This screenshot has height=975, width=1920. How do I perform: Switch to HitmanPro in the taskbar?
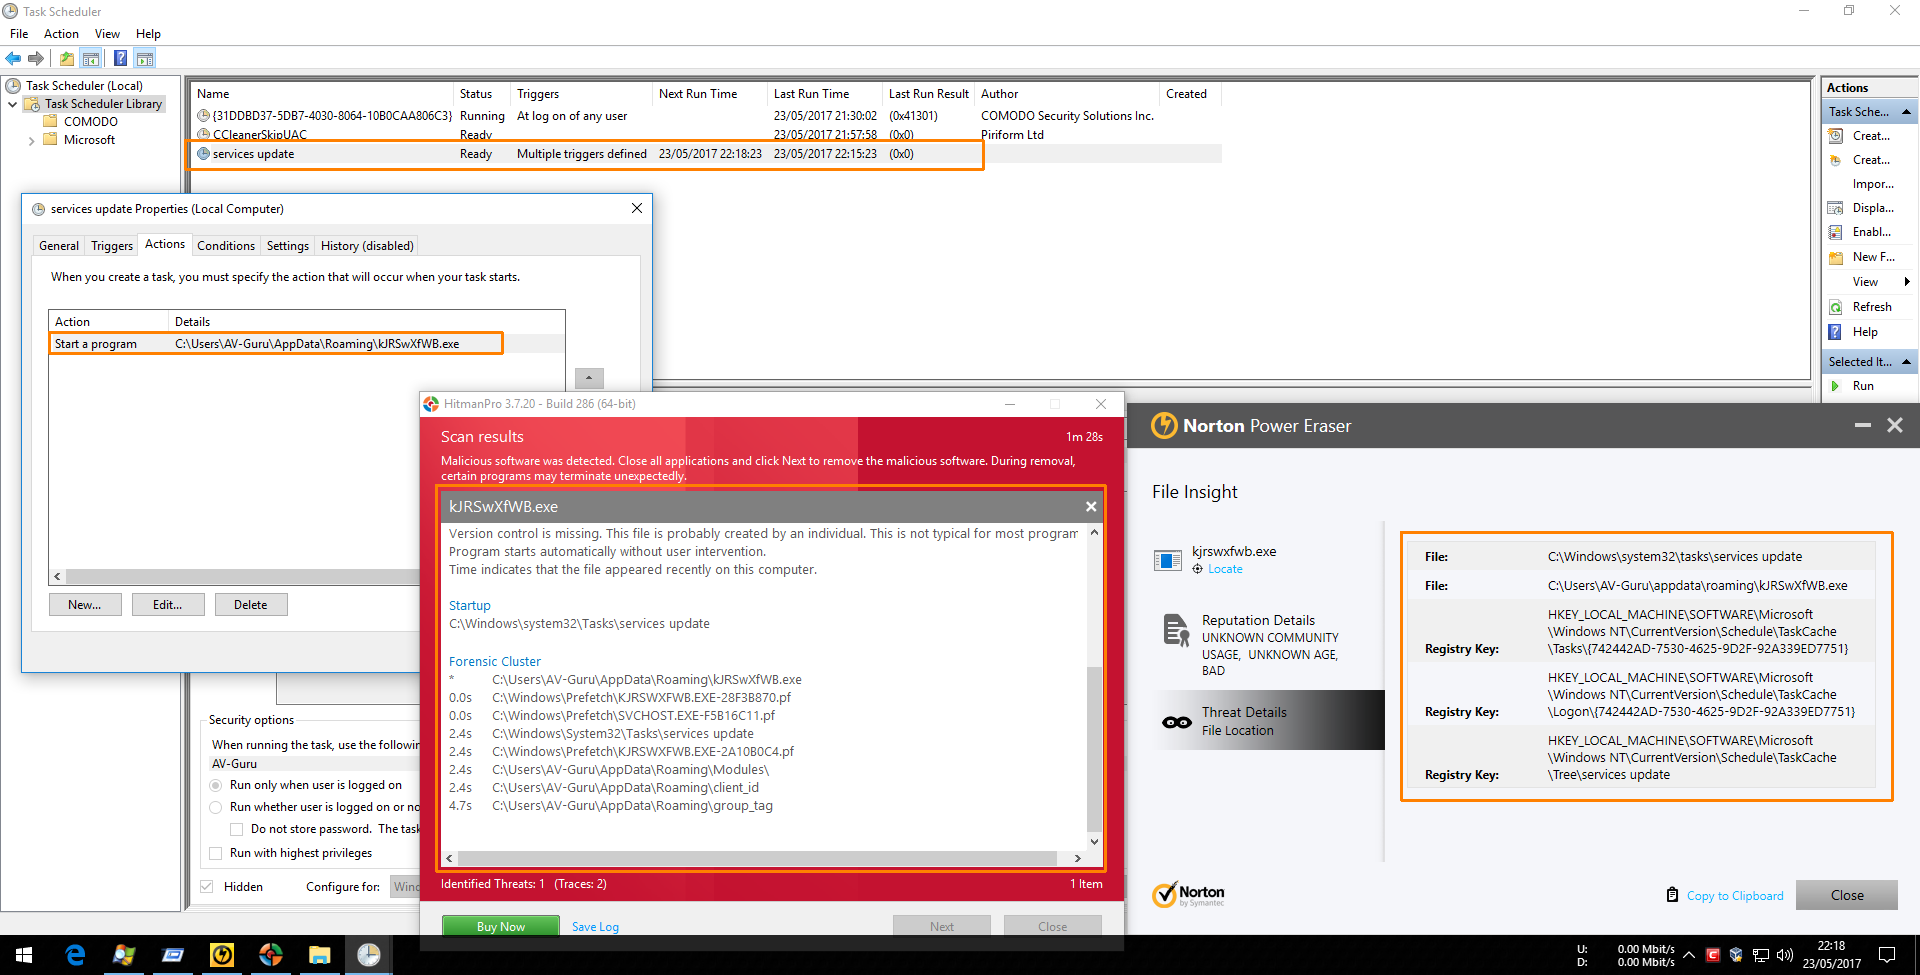tap(271, 955)
